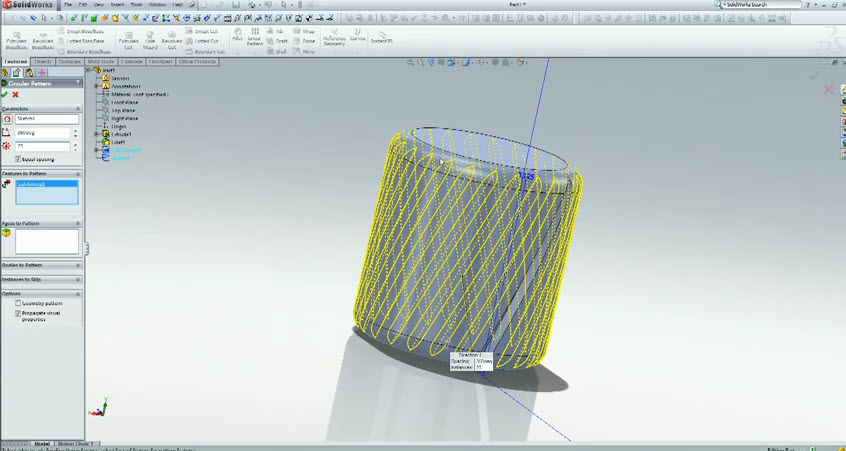Viewport: 846px width, 451px height.
Task: Open the Hole Wizard tool
Action: click(x=150, y=40)
